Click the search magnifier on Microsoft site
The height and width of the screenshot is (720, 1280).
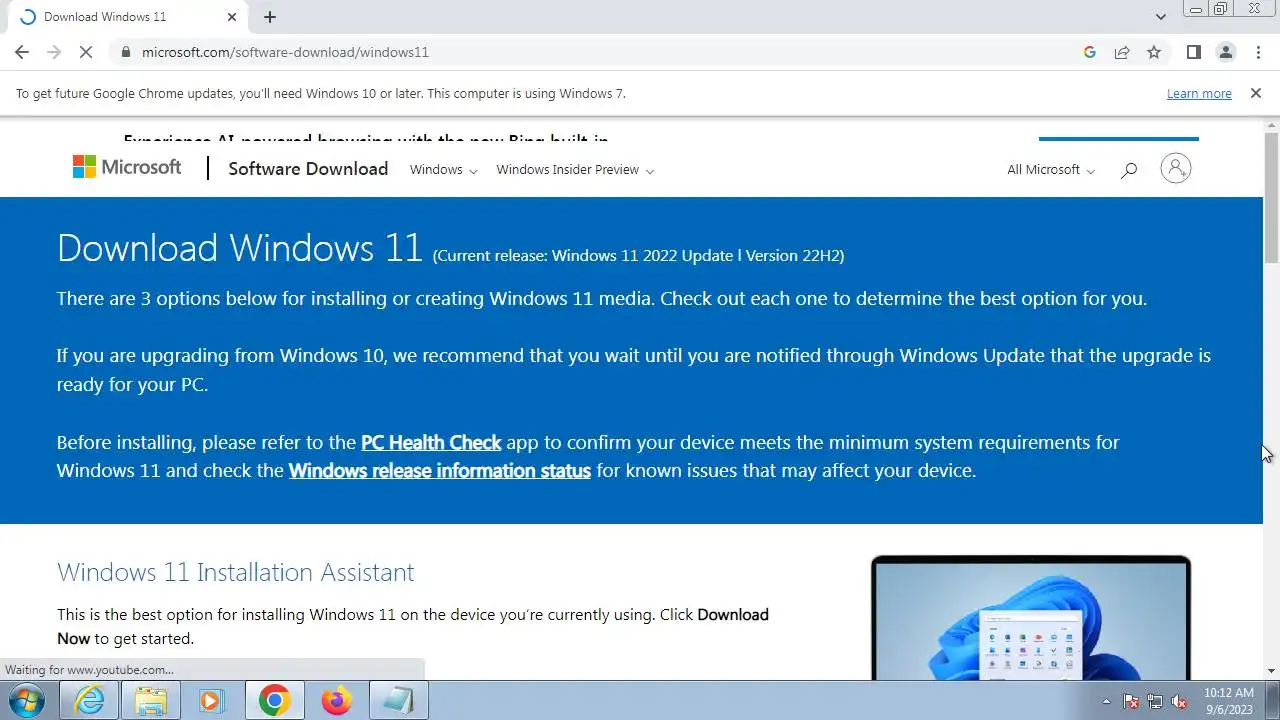point(1129,170)
